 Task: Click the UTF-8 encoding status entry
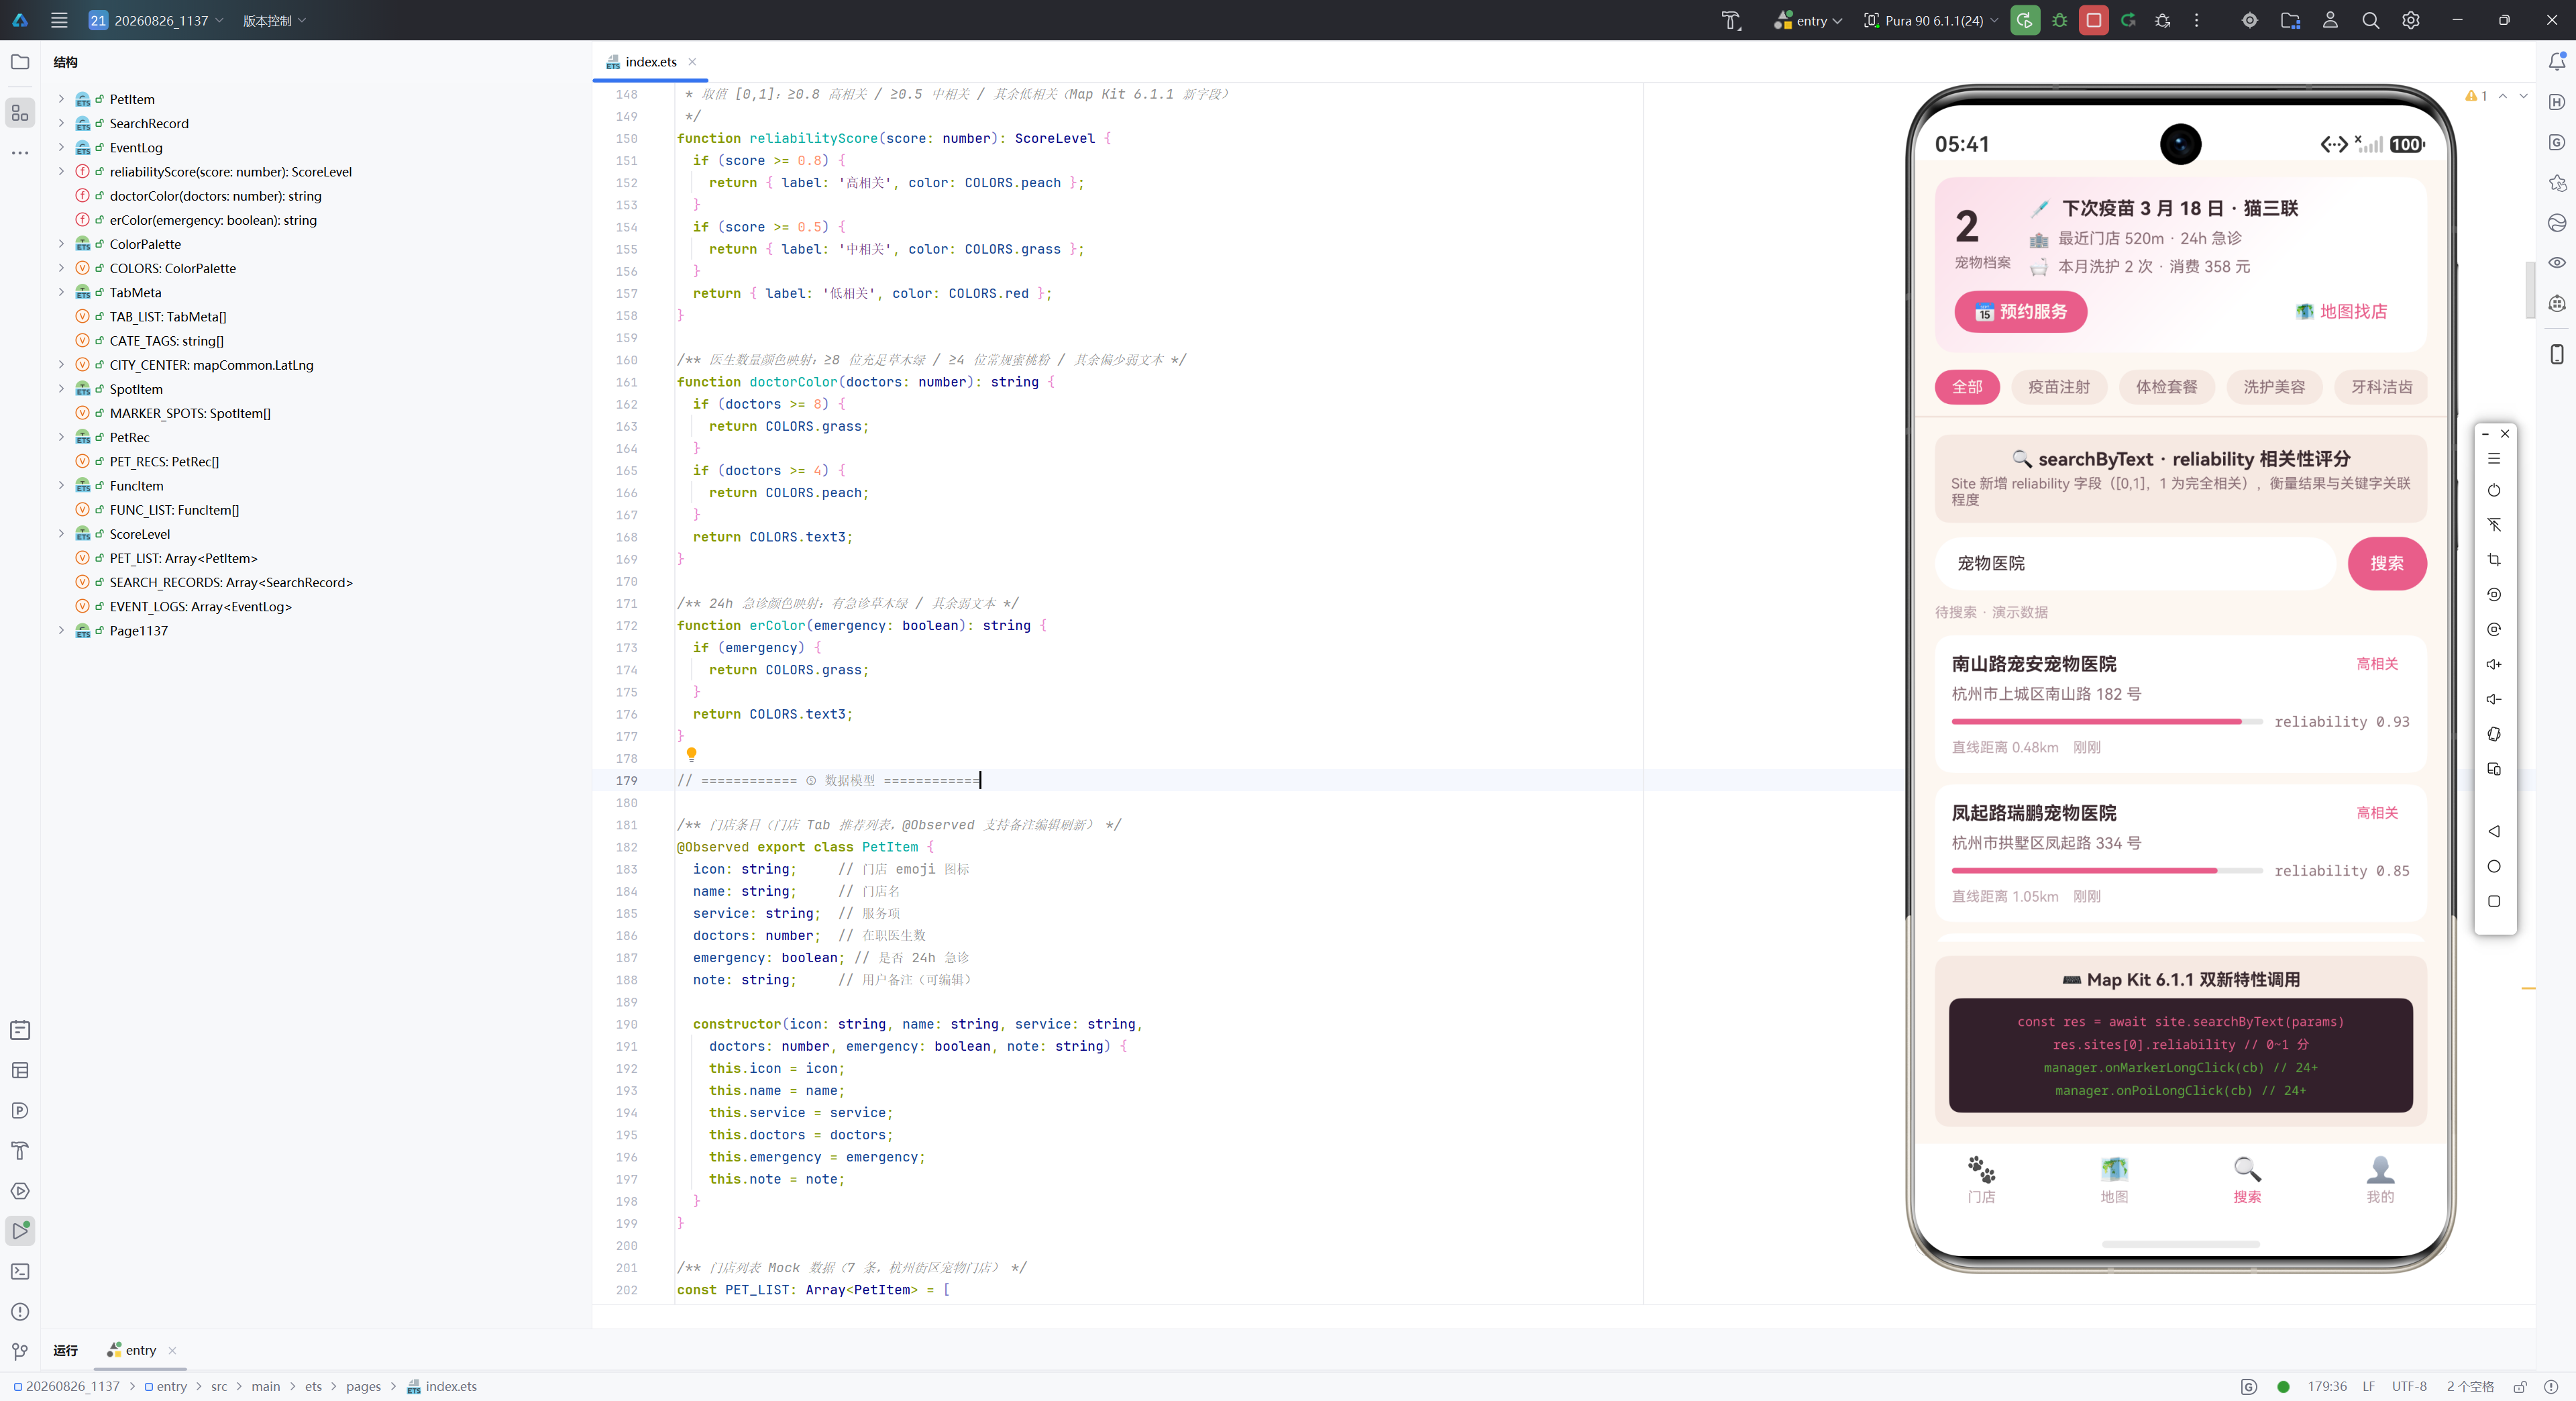(x=2409, y=1386)
